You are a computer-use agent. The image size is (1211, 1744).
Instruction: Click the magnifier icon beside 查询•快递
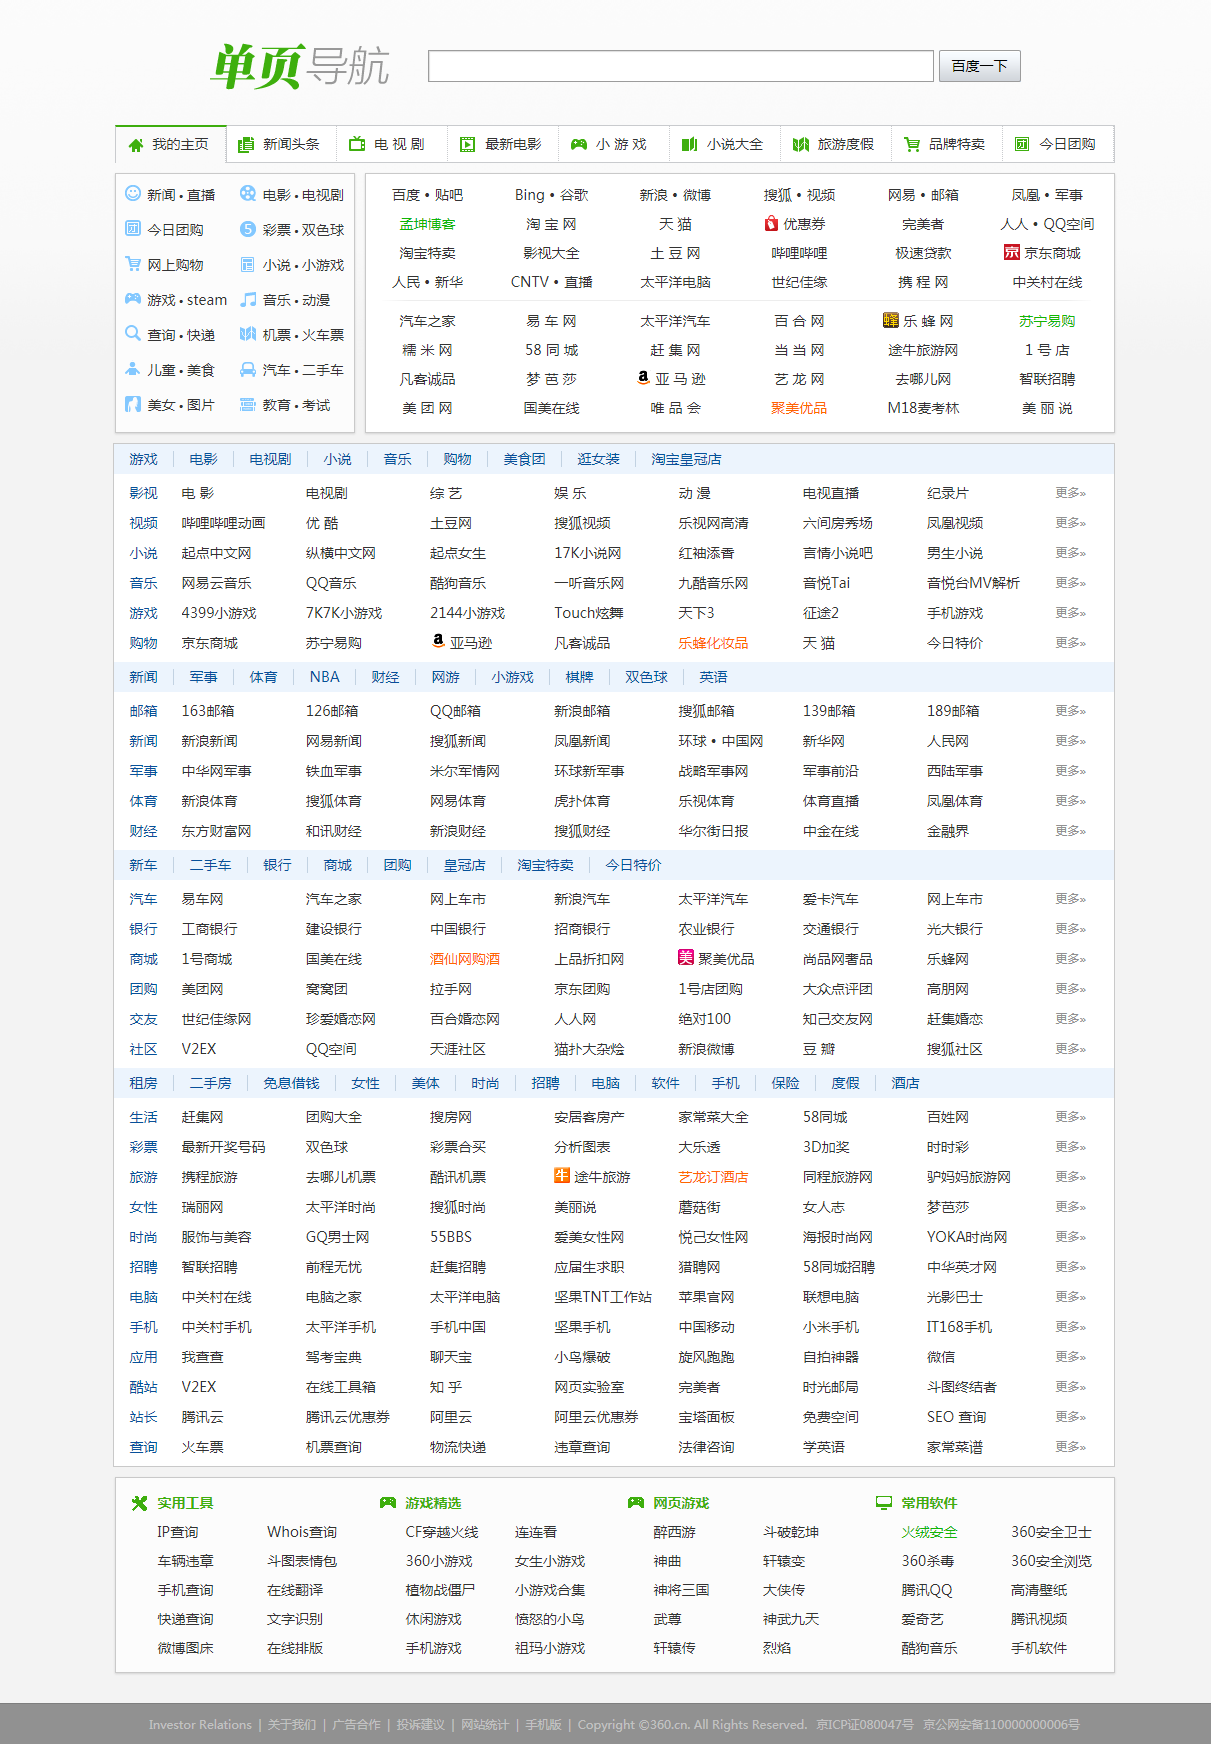[133, 334]
